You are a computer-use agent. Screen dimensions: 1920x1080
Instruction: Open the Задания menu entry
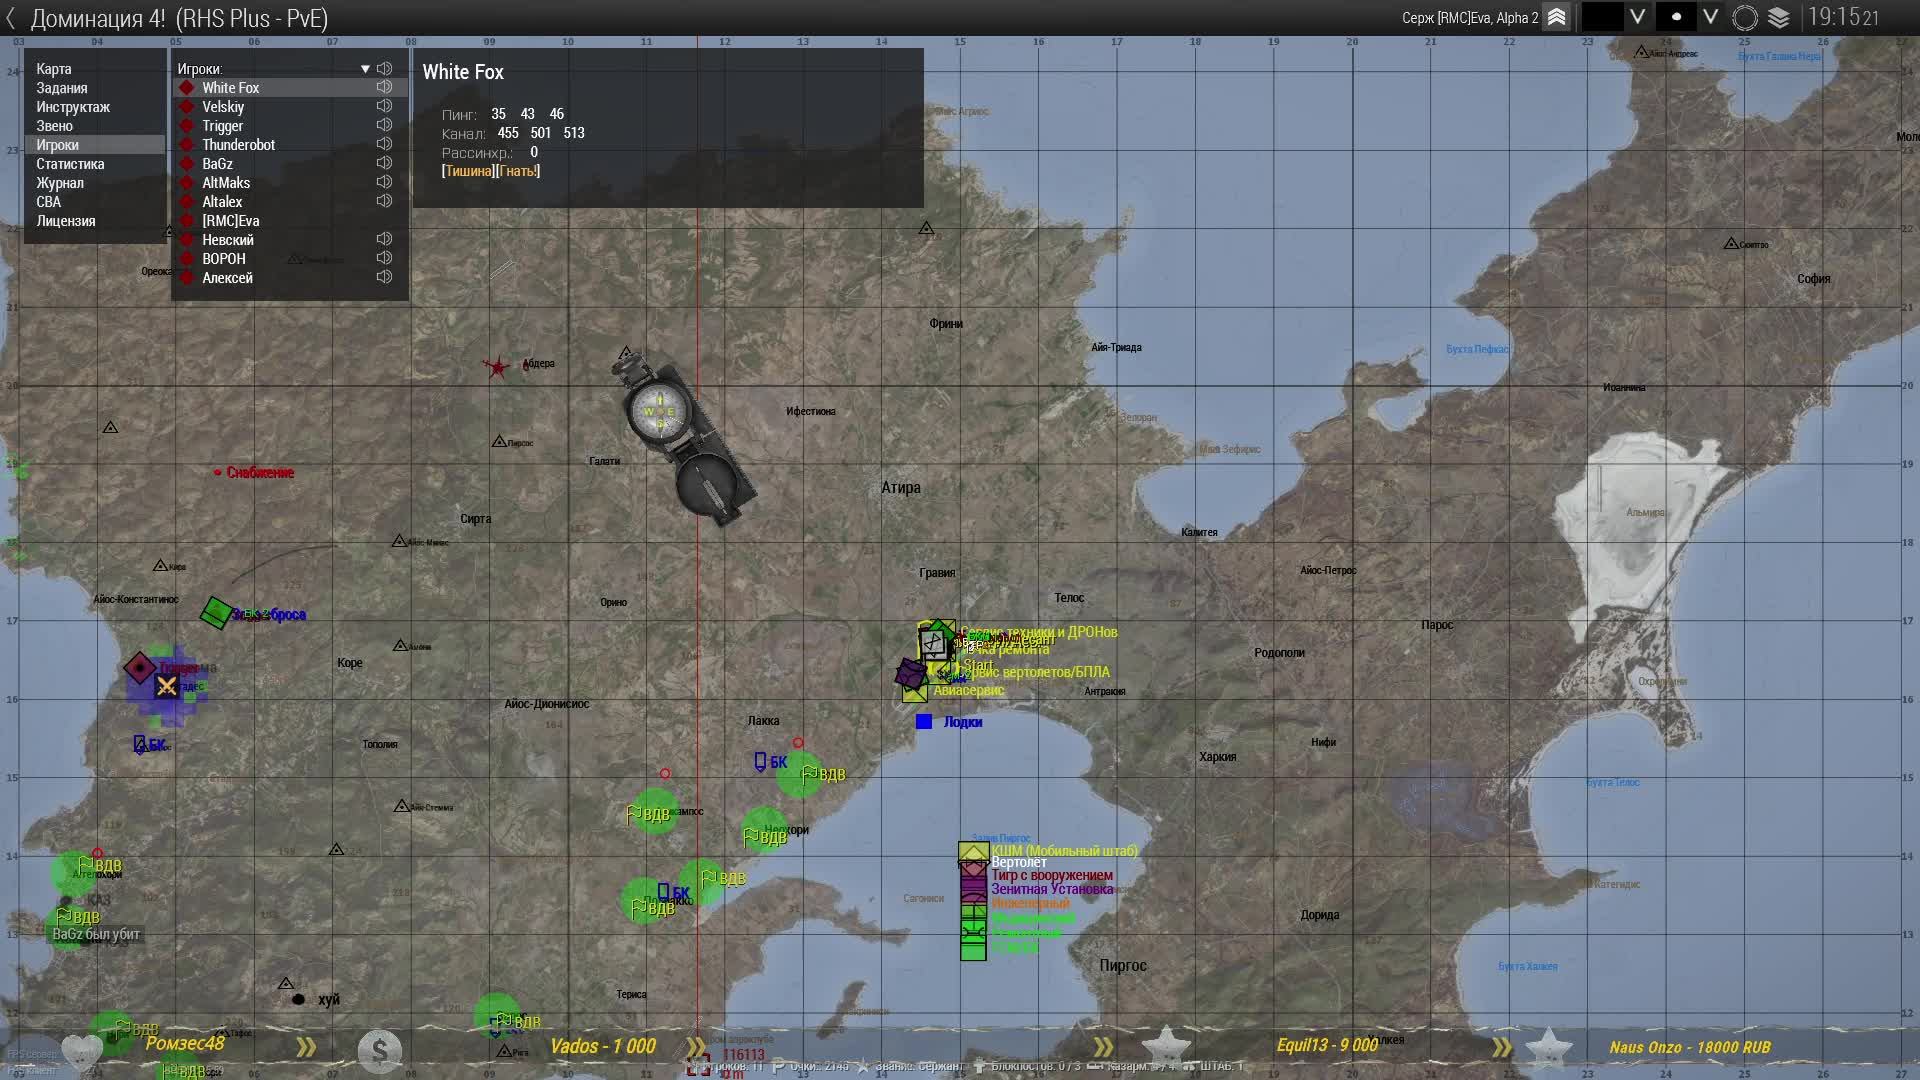(x=62, y=88)
